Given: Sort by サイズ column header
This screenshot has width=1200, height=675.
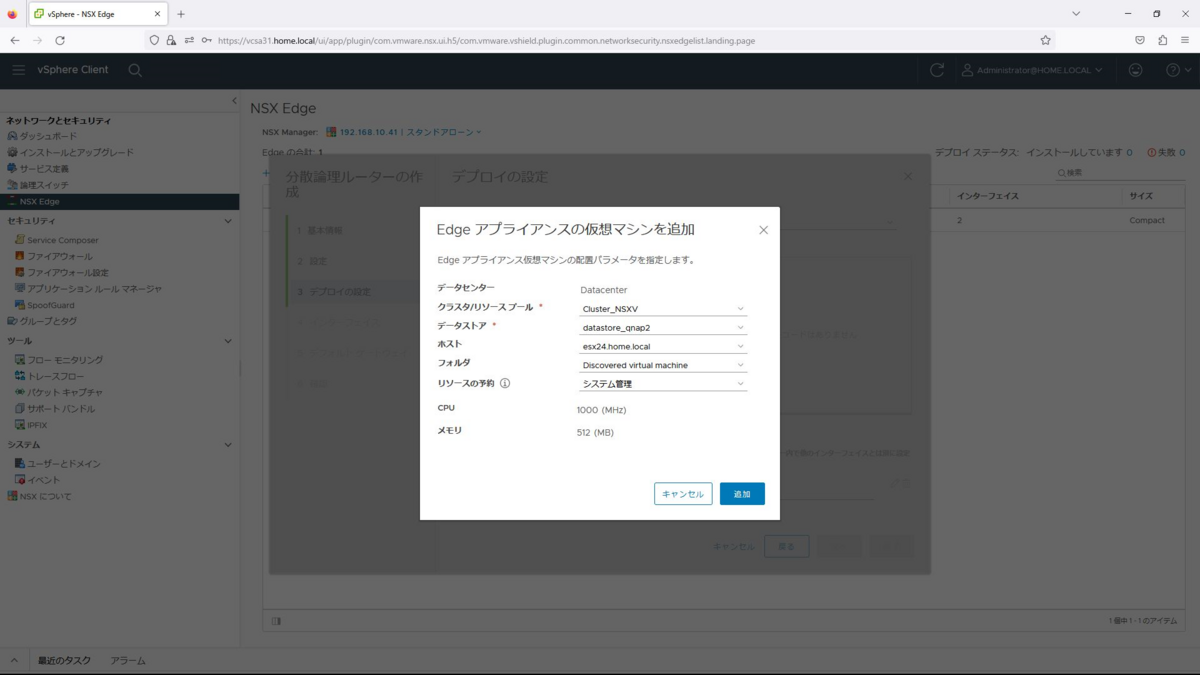Looking at the screenshot, I should [x=1141, y=196].
